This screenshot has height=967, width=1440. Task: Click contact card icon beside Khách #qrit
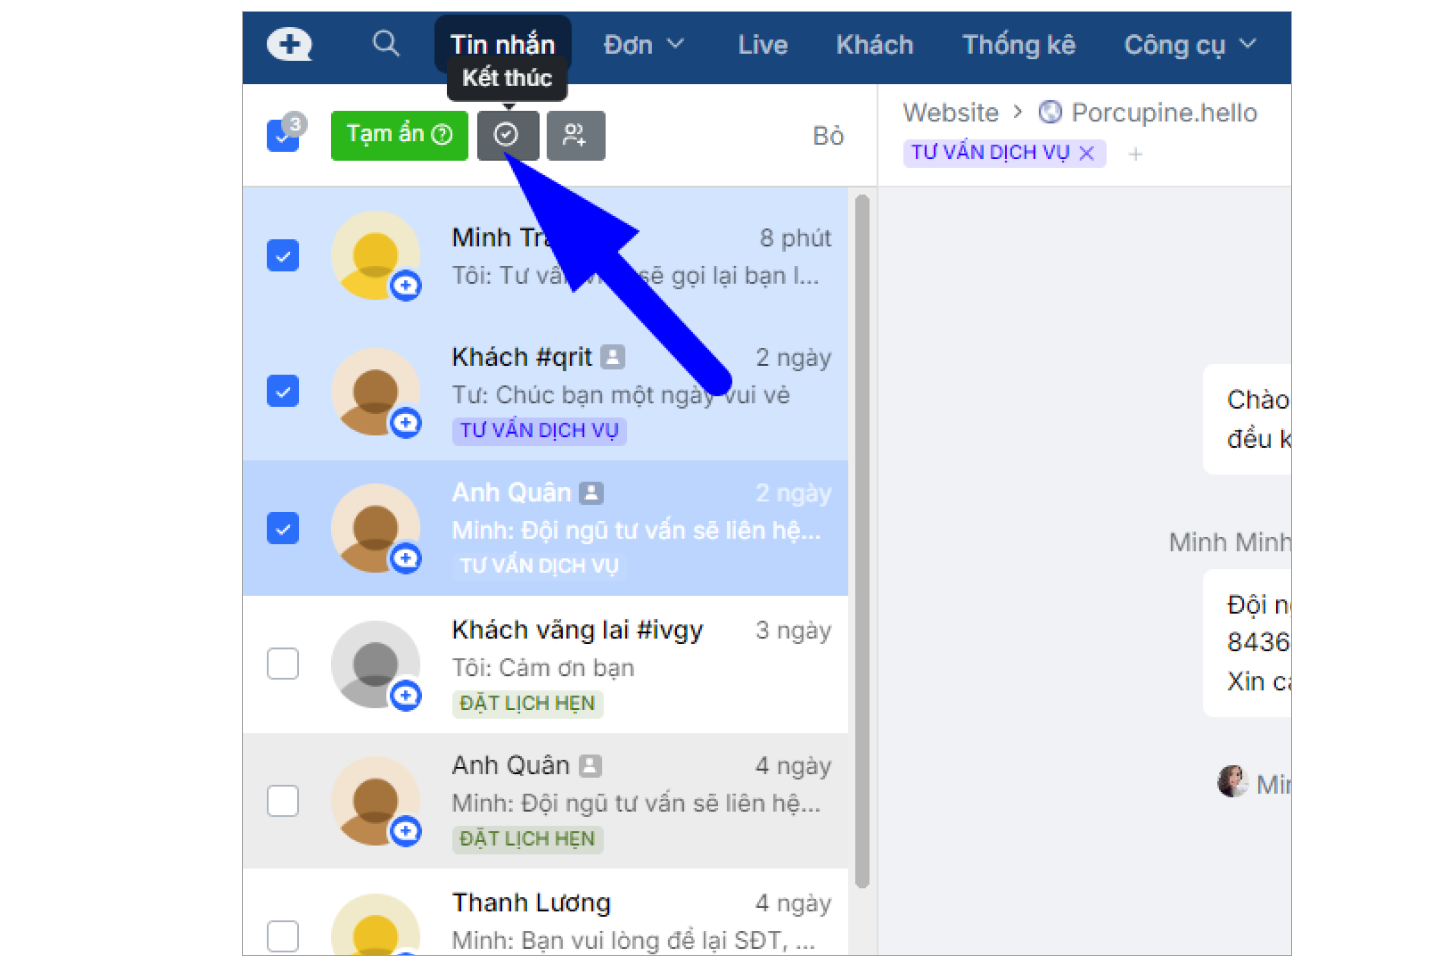(613, 356)
